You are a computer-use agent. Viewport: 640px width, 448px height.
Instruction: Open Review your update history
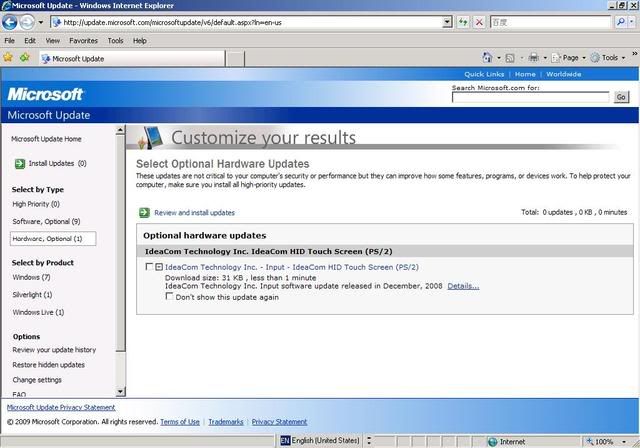[54, 350]
